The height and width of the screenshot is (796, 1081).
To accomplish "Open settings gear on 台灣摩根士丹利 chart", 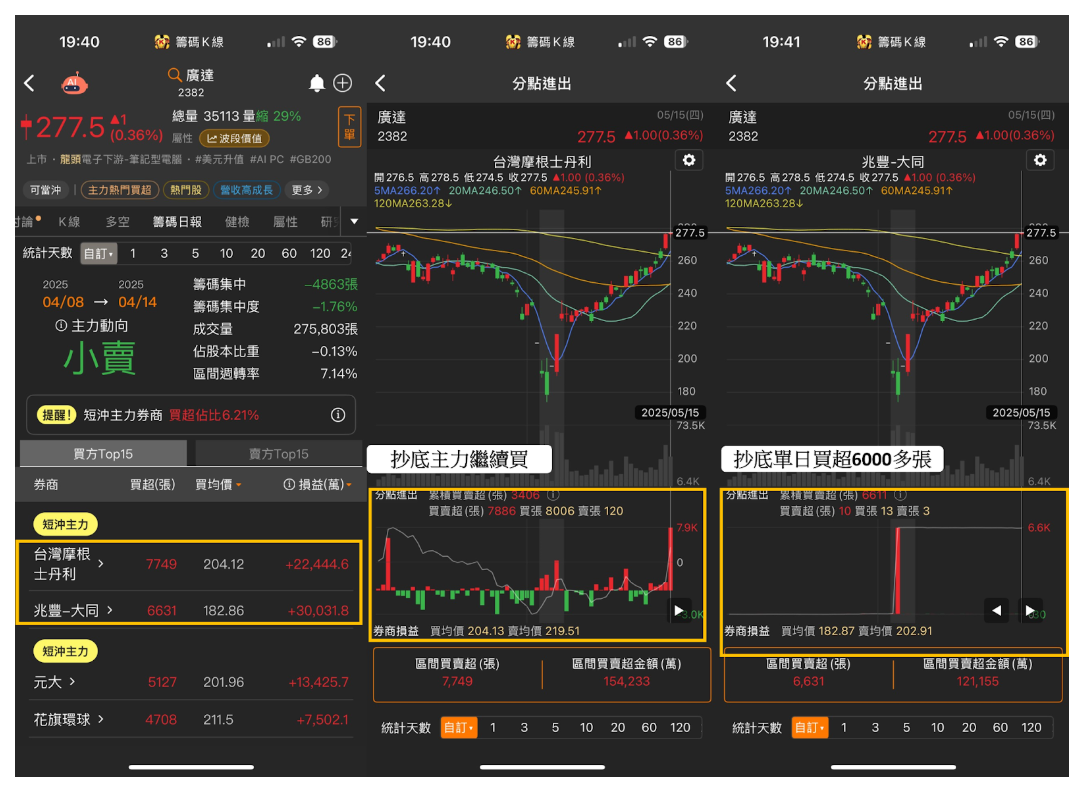I will (689, 160).
